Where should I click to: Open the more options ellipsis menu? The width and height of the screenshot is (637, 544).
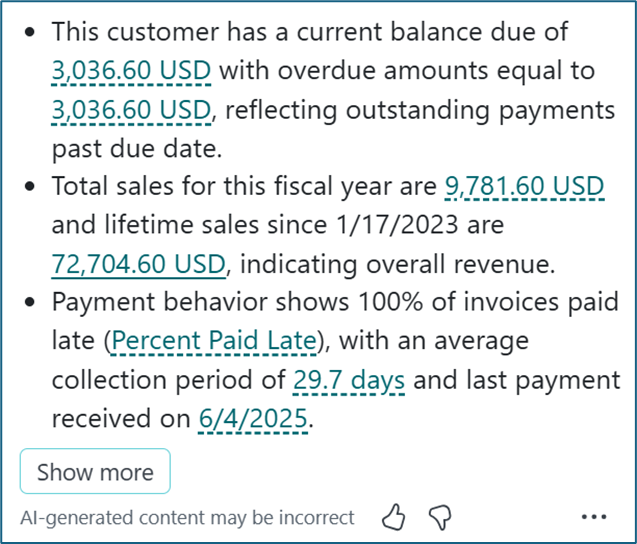point(594,517)
